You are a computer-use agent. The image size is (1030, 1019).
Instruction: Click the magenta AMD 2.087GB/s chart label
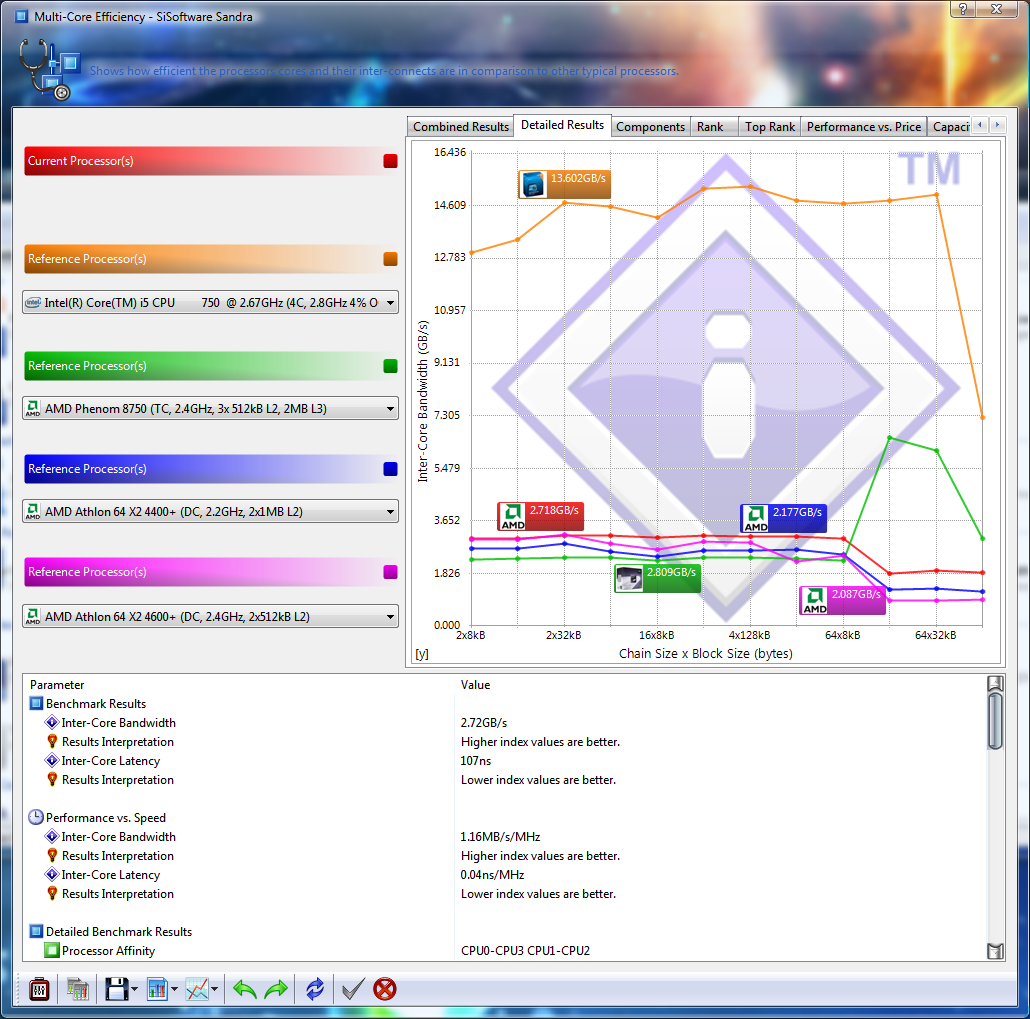tap(843, 600)
